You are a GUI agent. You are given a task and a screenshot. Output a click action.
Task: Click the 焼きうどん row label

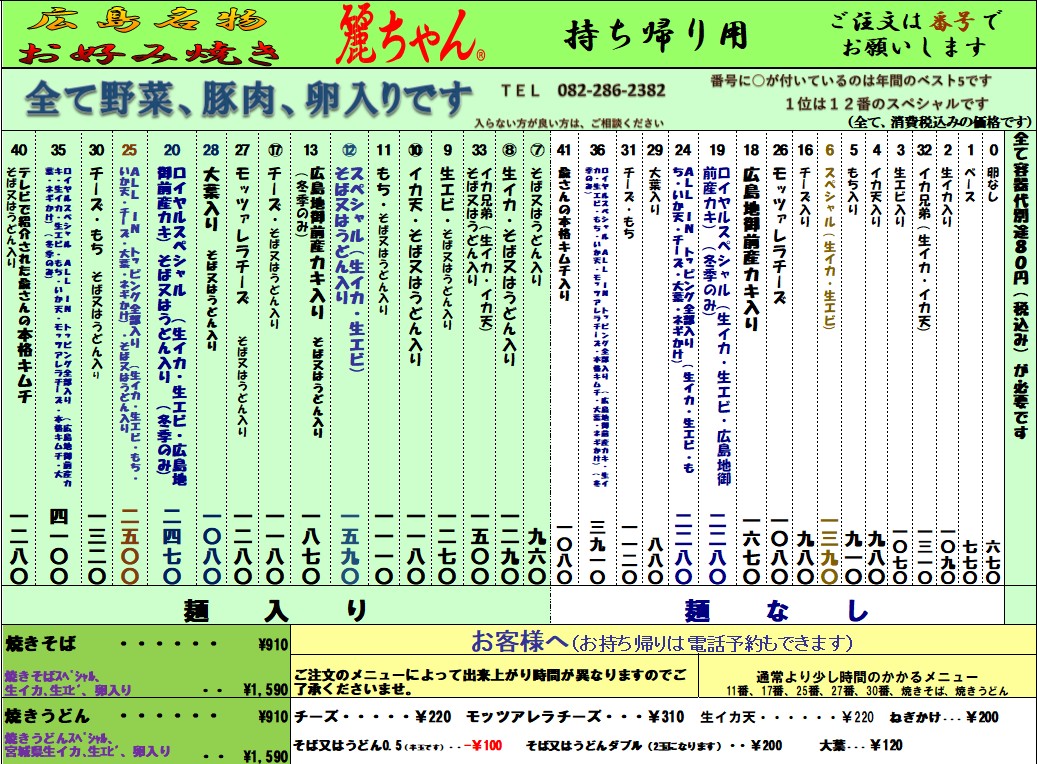tap(47, 716)
